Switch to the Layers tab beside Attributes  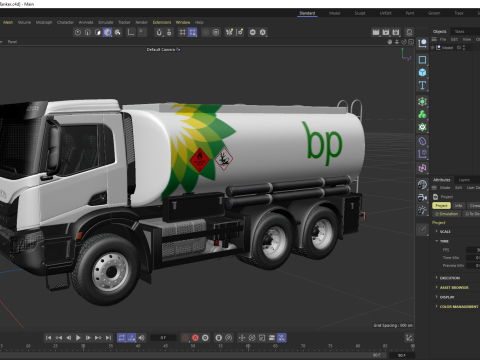[464, 180]
